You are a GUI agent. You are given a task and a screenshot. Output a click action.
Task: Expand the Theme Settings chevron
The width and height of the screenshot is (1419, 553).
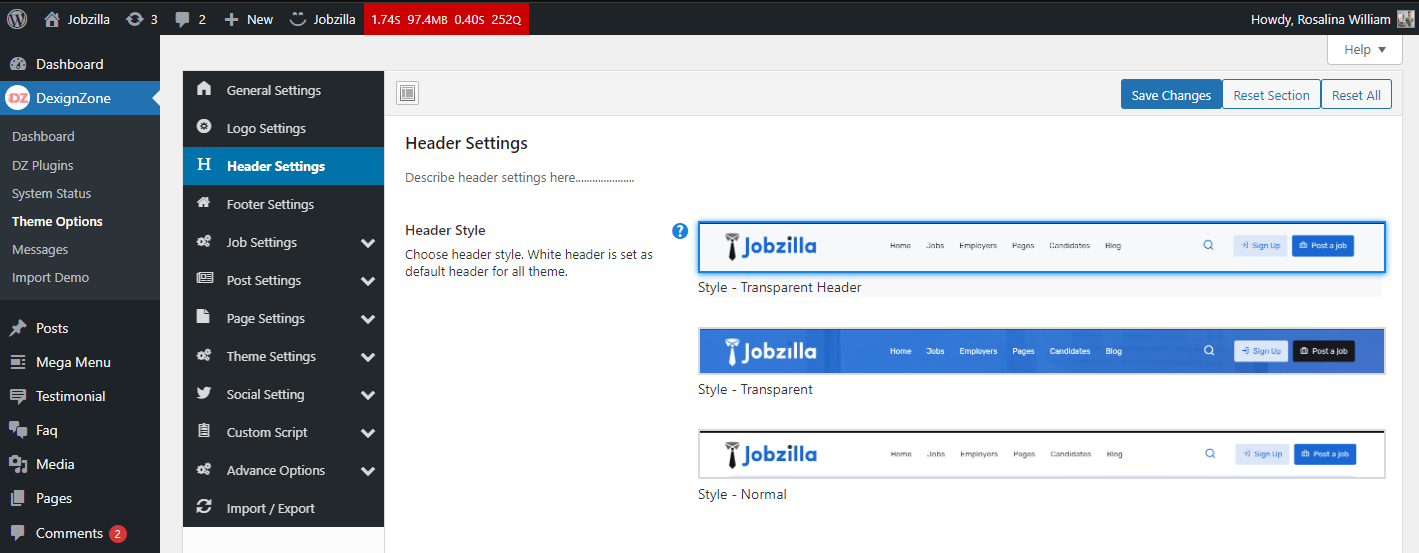[368, 357]
